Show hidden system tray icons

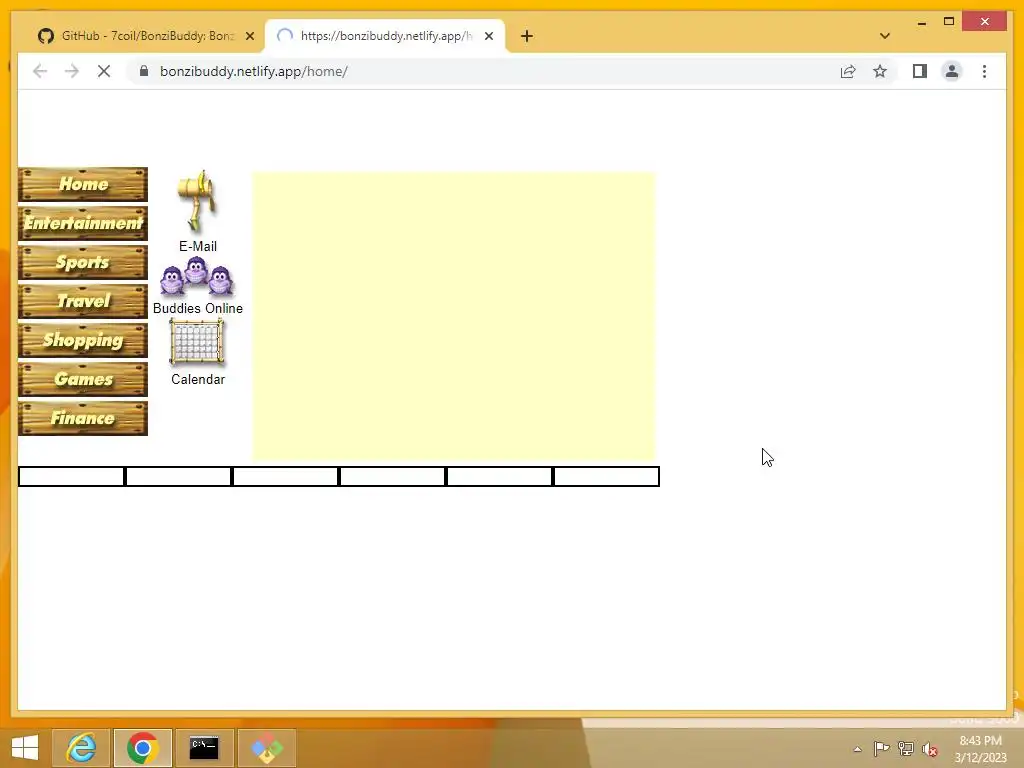pyautogui.click(x=857, y=749)
